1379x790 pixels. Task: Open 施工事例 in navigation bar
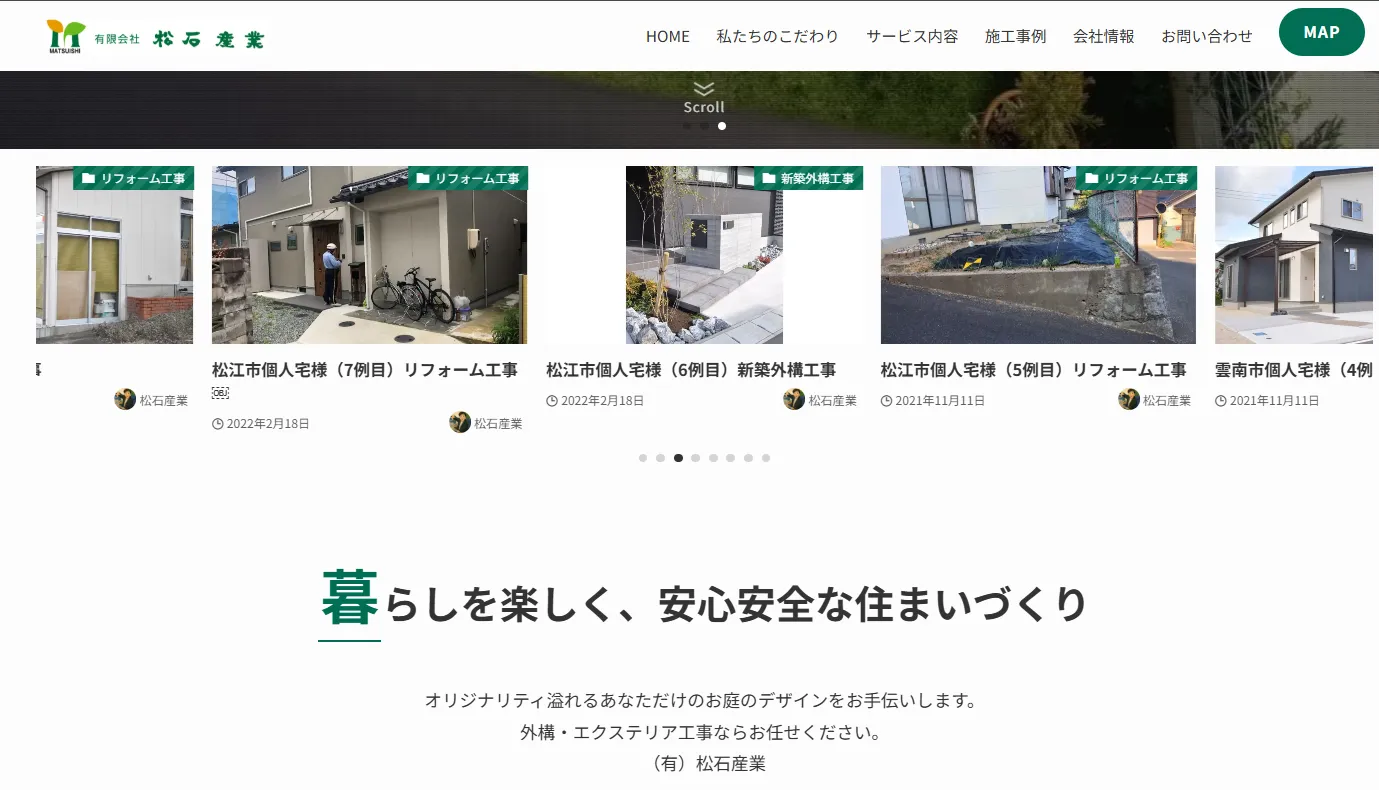tap(1015, 36)
